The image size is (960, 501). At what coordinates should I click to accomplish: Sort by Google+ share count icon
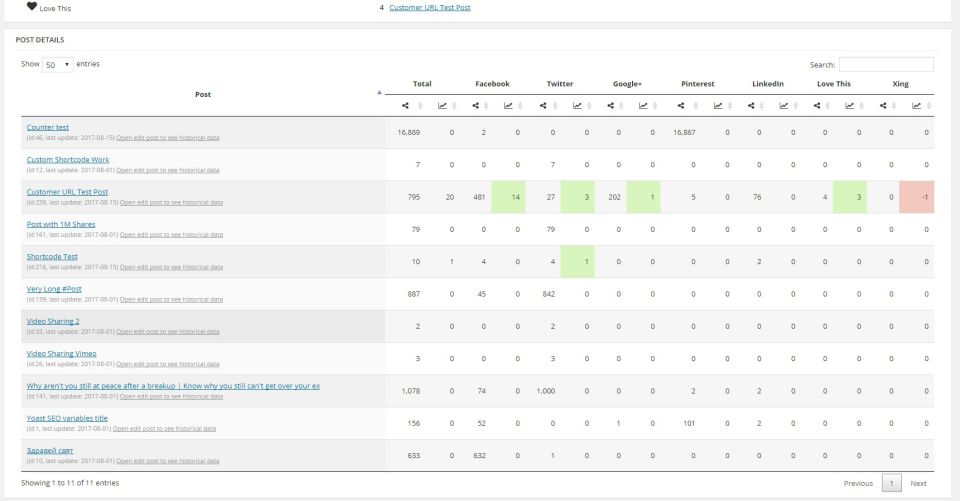(612, 105)
